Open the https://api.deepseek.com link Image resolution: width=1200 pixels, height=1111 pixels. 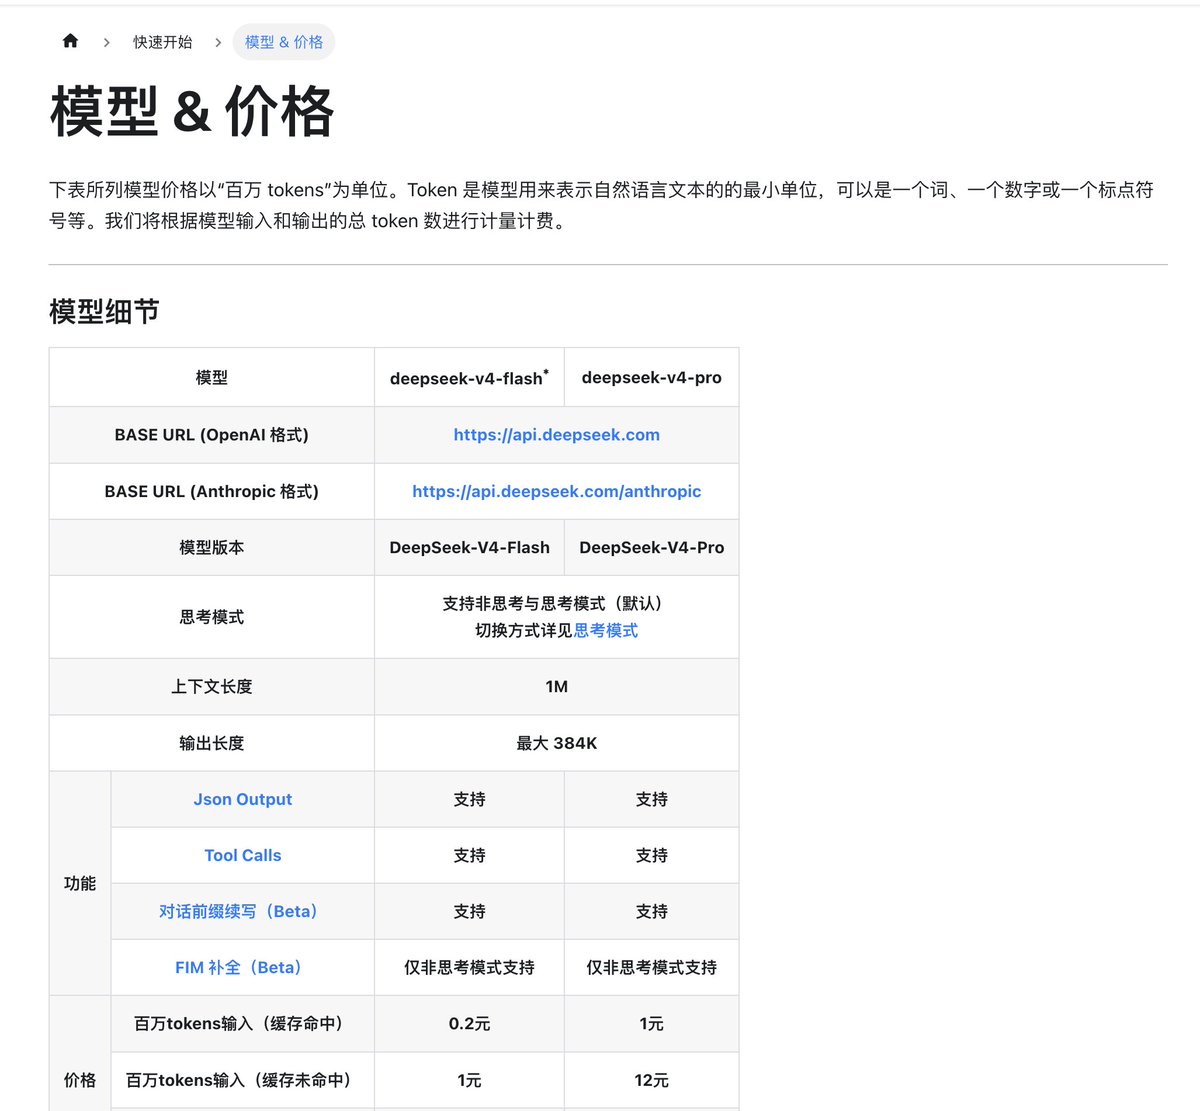tap(556, 435)
